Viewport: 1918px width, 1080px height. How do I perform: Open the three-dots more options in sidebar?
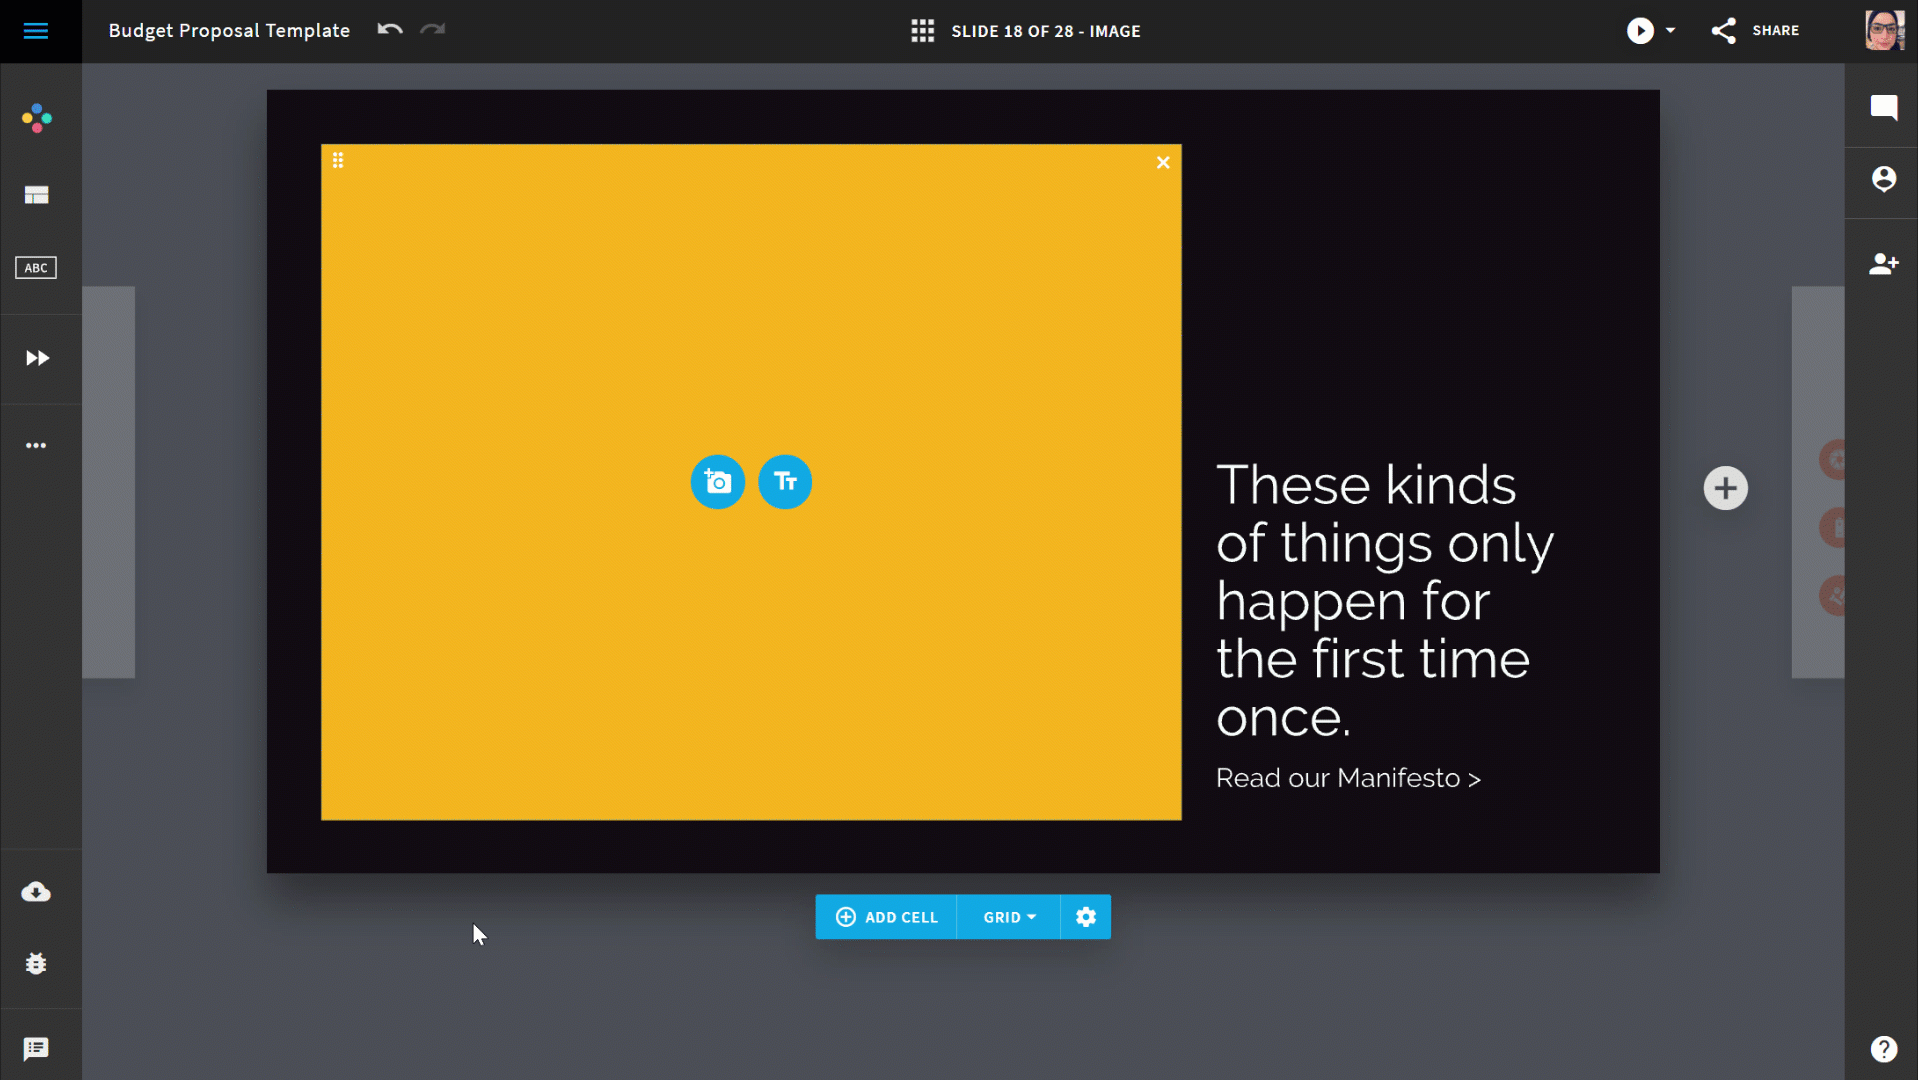click(x=36, y=446)
